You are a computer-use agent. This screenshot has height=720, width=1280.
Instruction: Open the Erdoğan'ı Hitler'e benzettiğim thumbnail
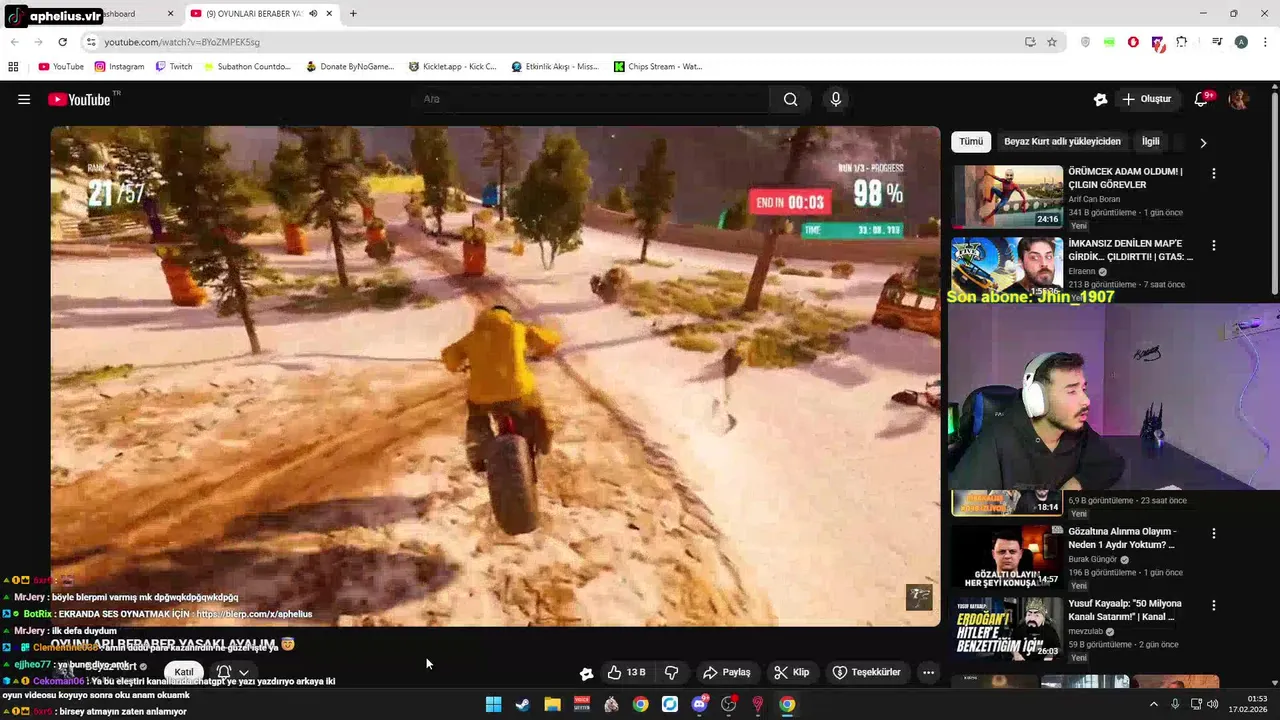tap(1007, 628)
